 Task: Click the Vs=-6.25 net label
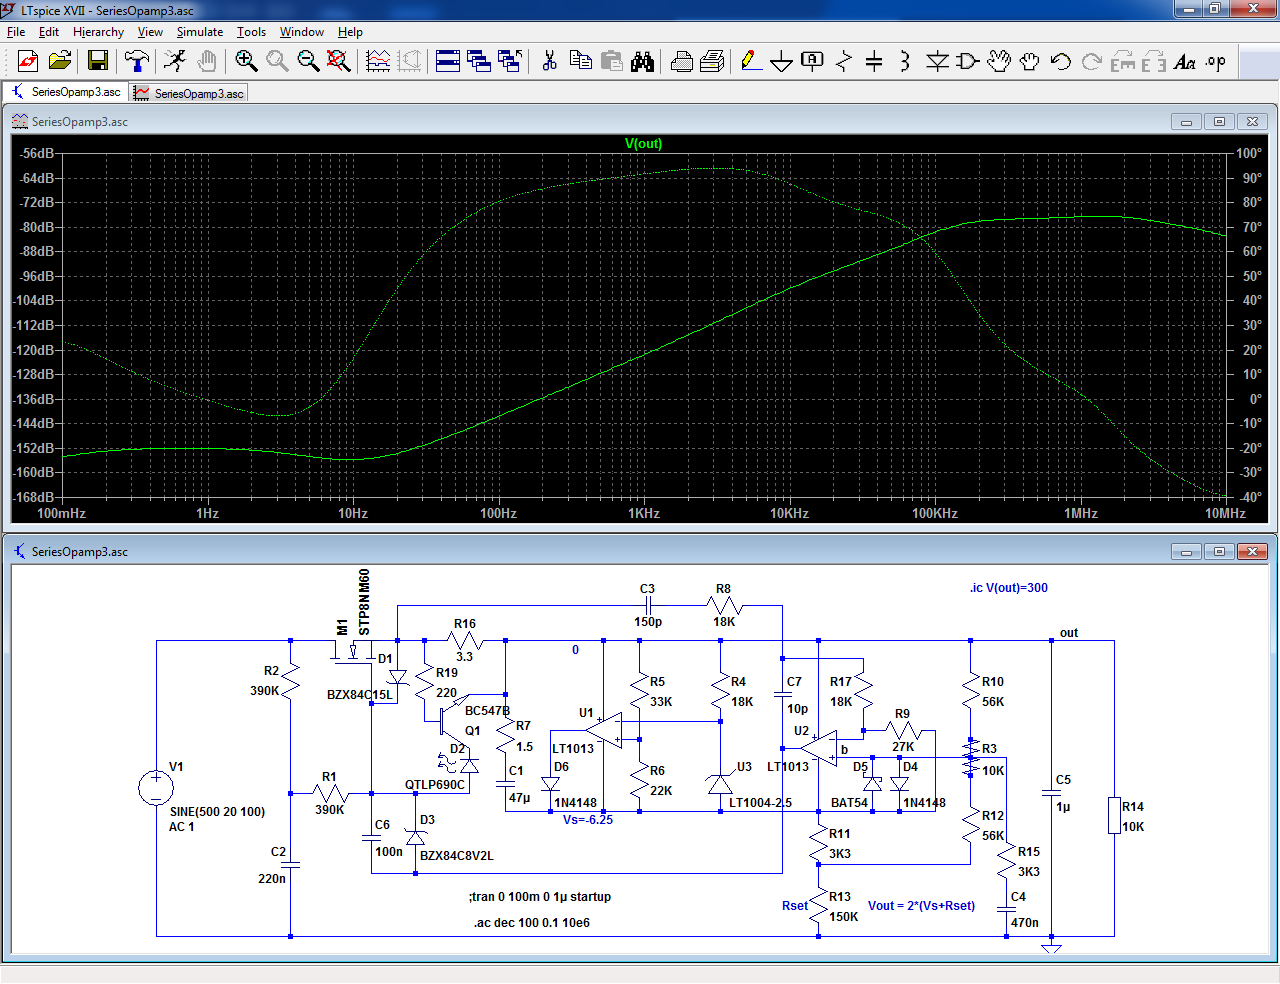(588, 820)
